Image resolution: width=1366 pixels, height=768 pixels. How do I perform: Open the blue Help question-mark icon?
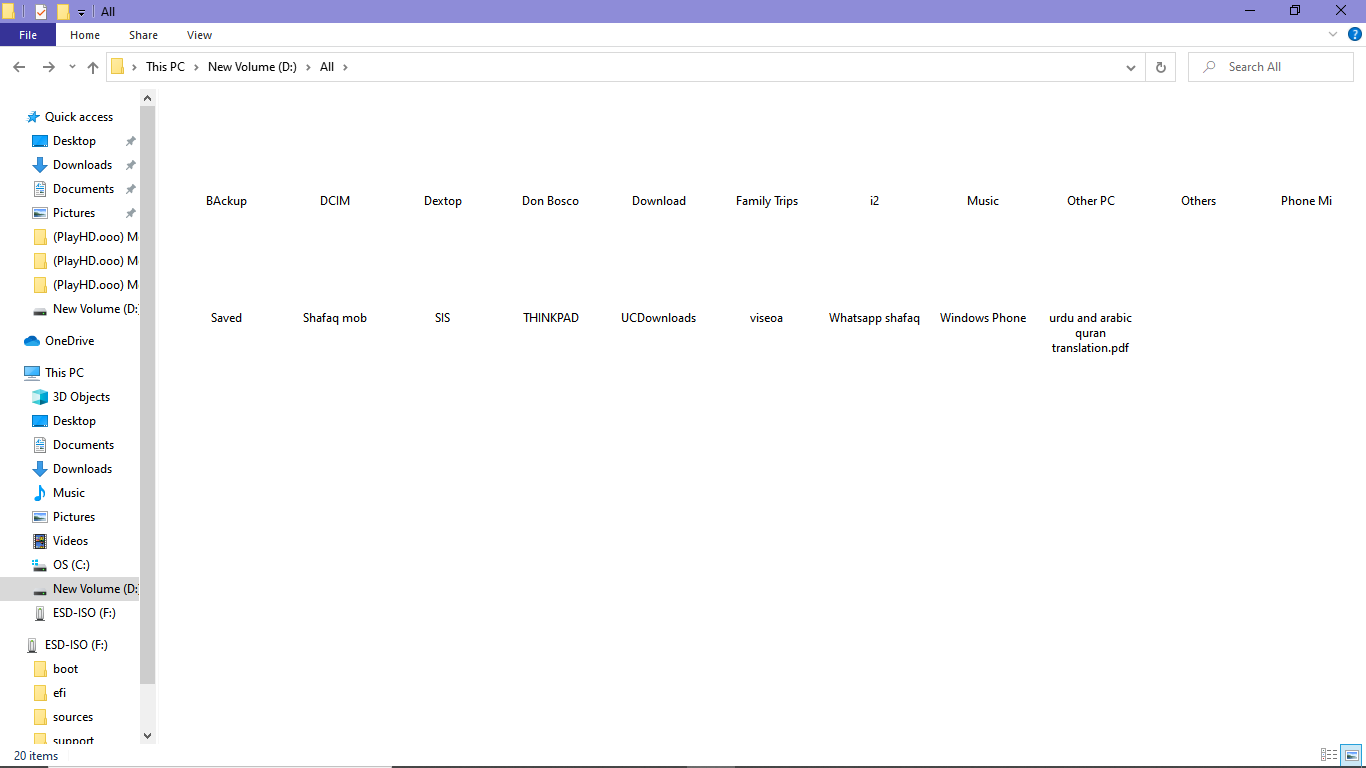(x=1355, y=34)
